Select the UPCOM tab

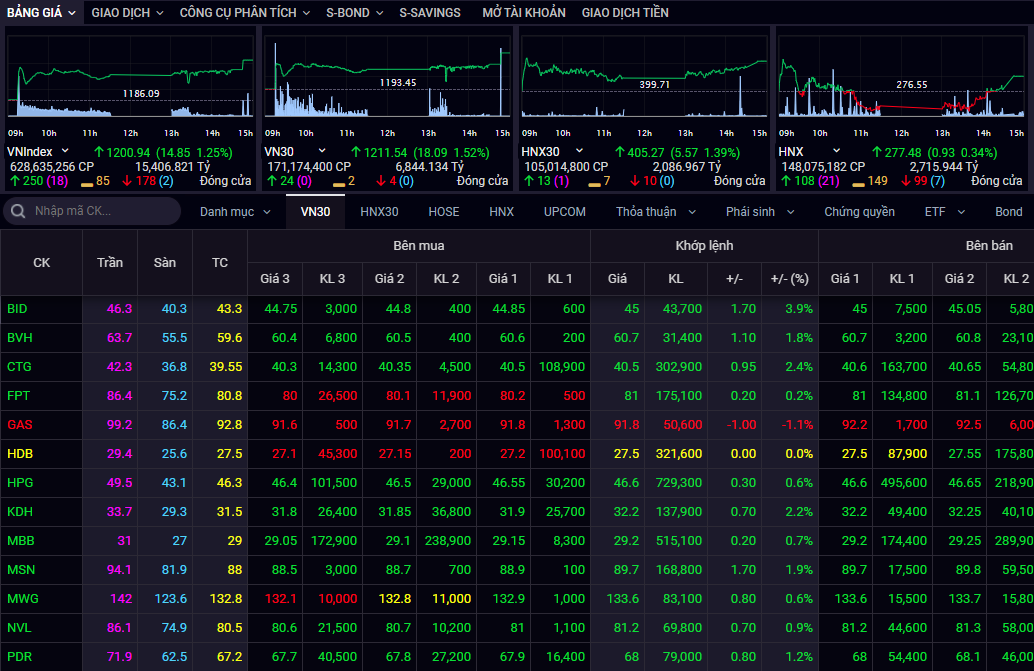tap(565, 212)
